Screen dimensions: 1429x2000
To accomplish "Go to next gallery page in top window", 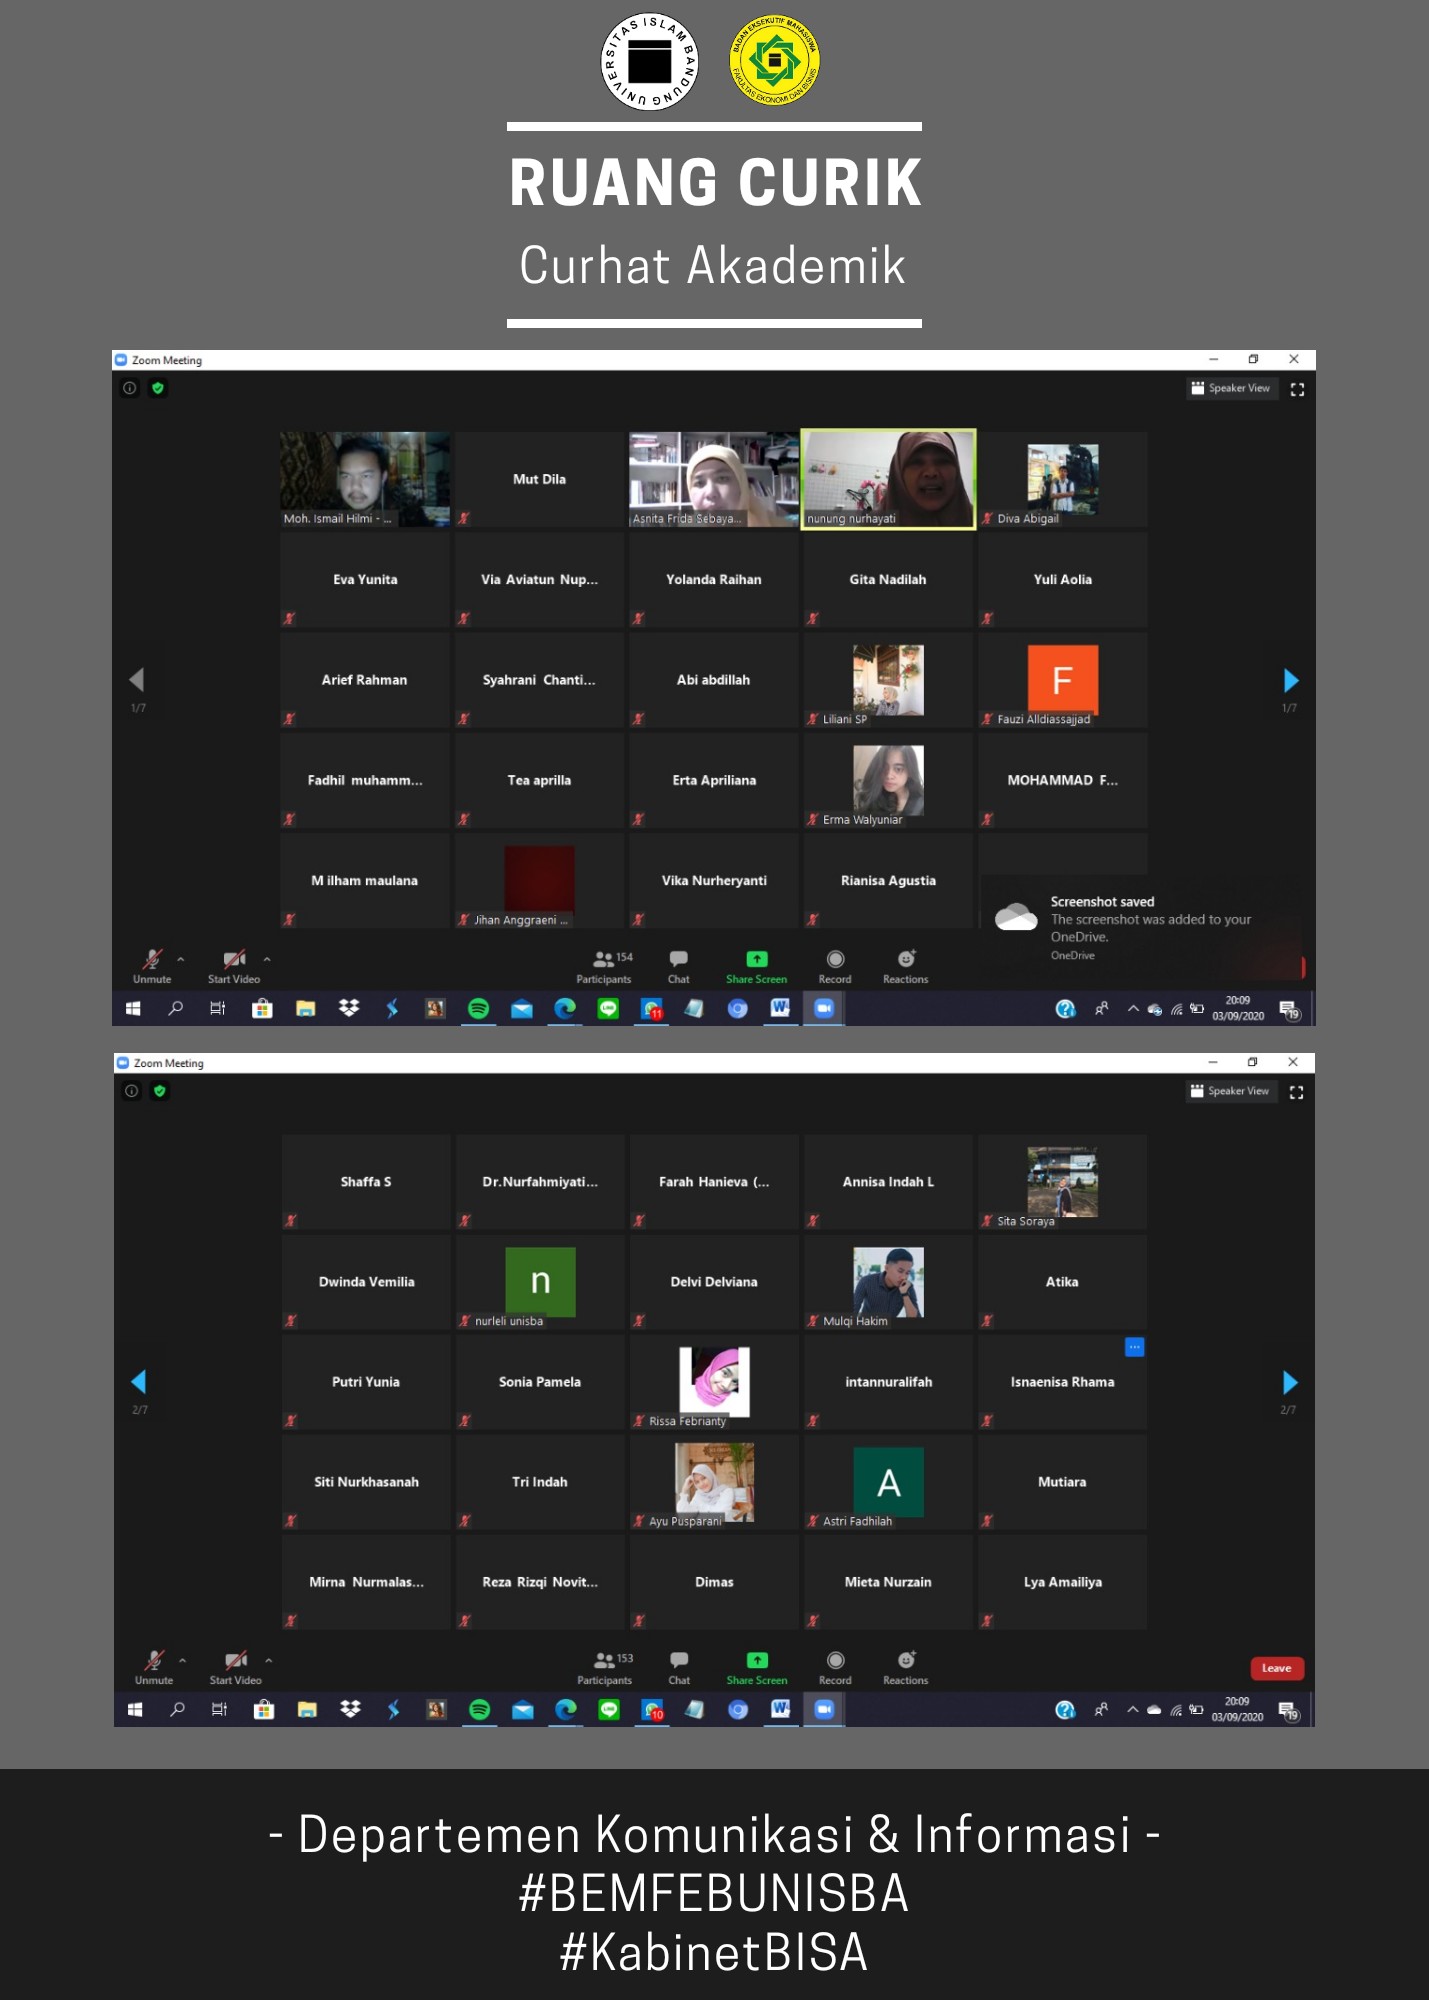I will pos(1290,681).
